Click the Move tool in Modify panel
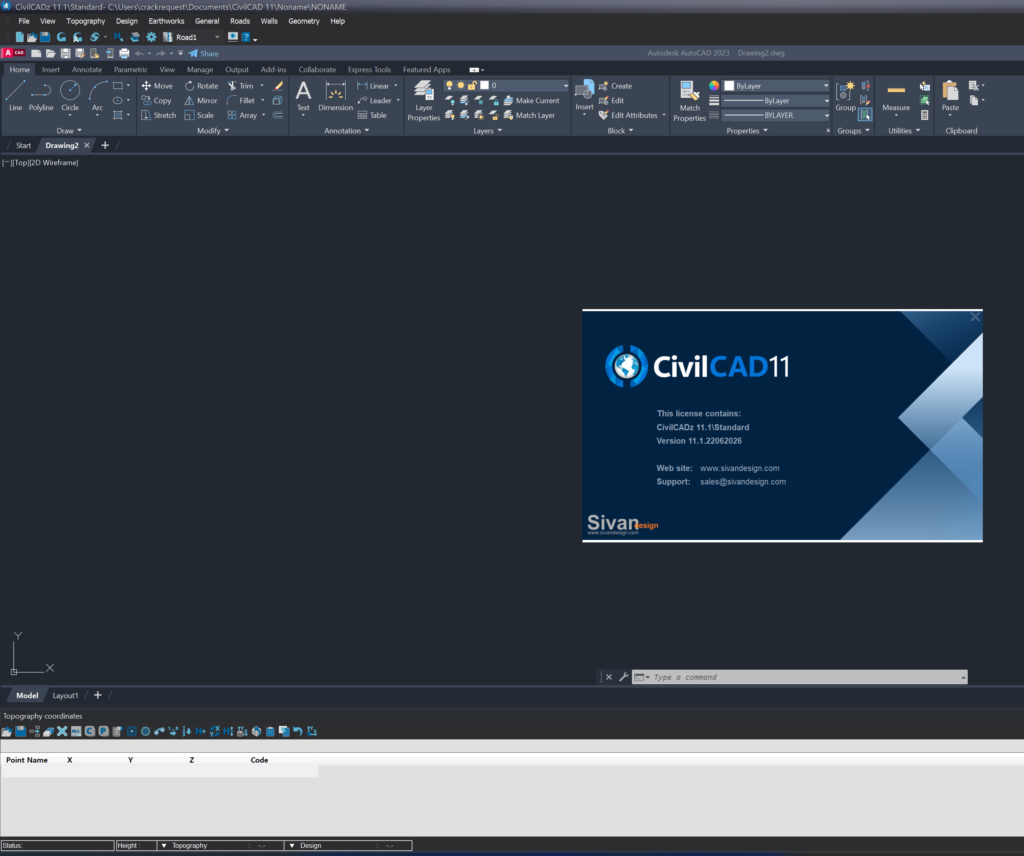Viewport: 1024px width, 856px height. (x=157, y=86)
